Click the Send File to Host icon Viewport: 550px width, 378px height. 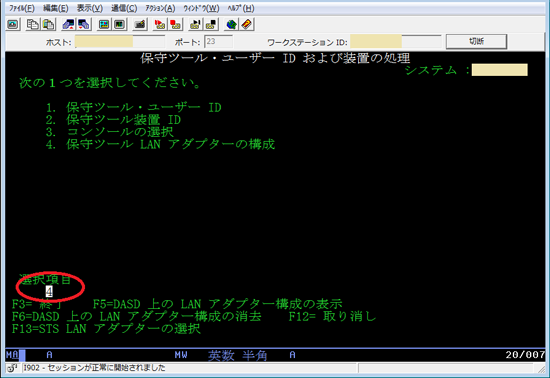pos(68,25)
